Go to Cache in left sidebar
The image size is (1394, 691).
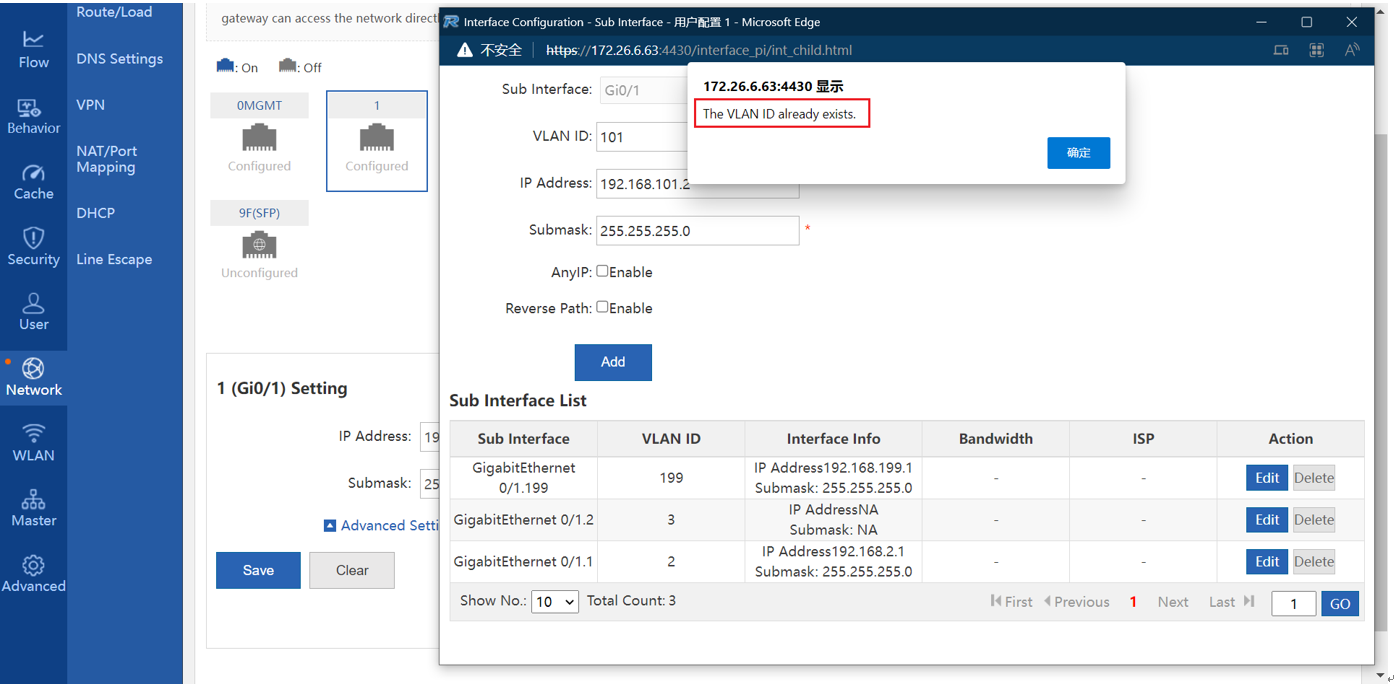pyautogui.click(x=33, y=181)
